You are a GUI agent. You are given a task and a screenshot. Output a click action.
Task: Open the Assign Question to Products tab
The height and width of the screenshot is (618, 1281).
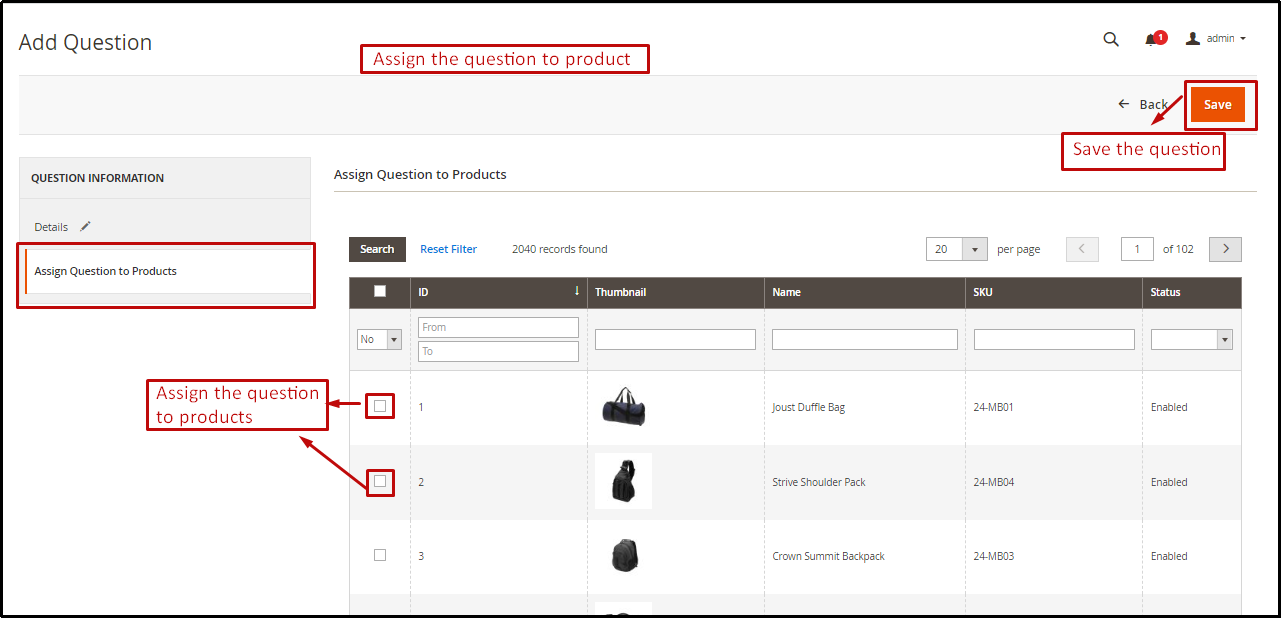point(106,270)
